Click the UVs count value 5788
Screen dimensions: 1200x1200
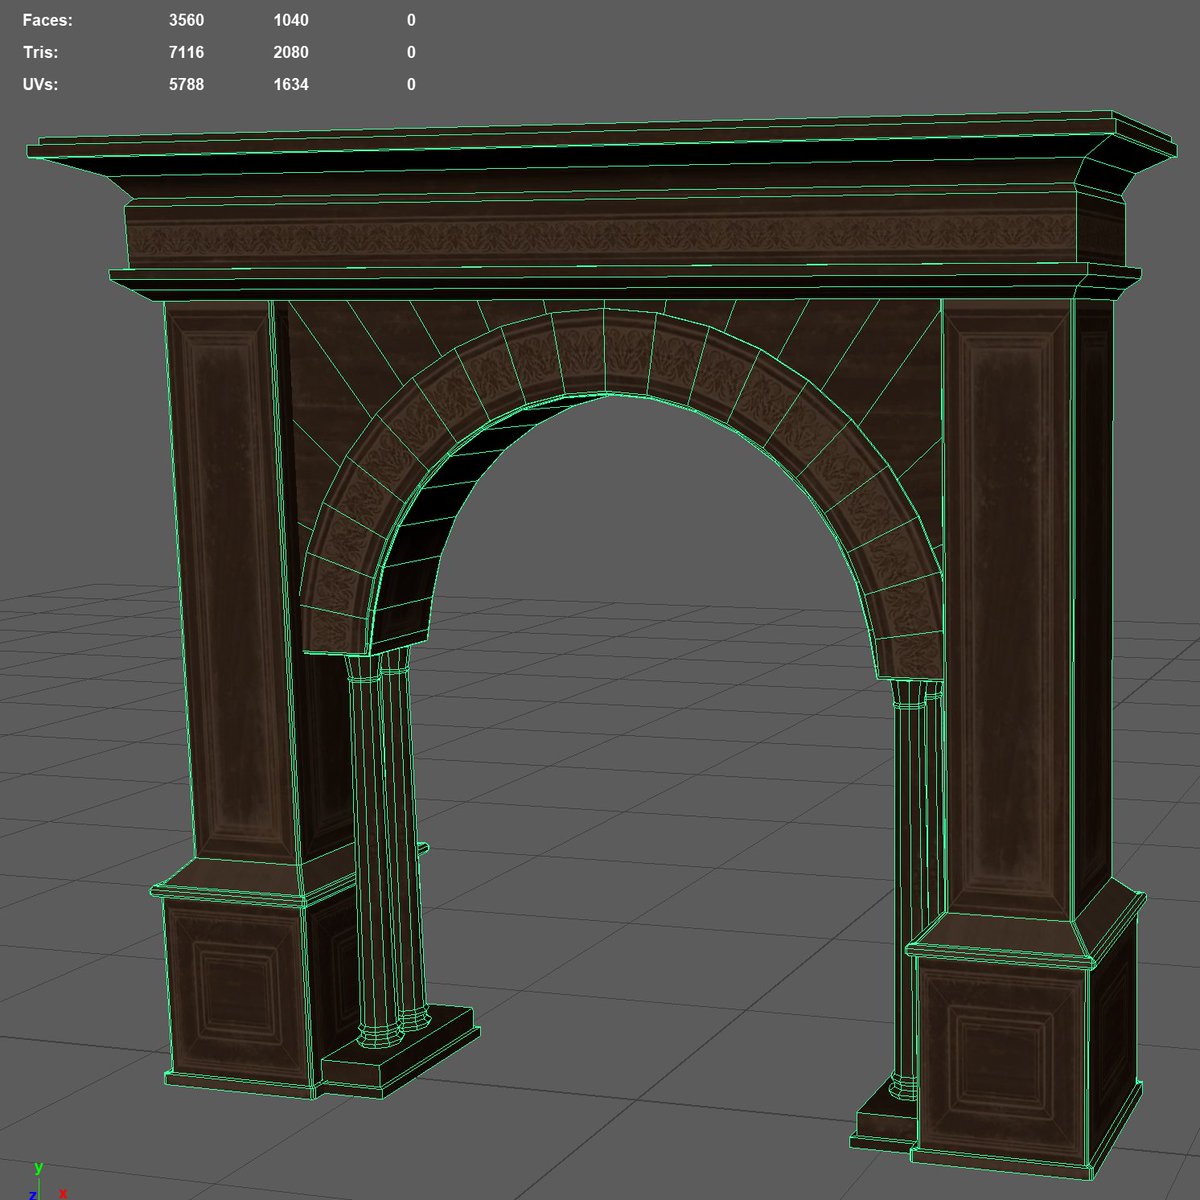[186, 84]
